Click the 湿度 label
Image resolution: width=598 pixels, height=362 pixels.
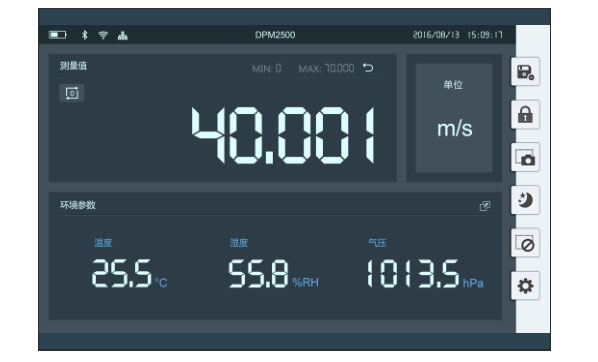click(239, 243)
